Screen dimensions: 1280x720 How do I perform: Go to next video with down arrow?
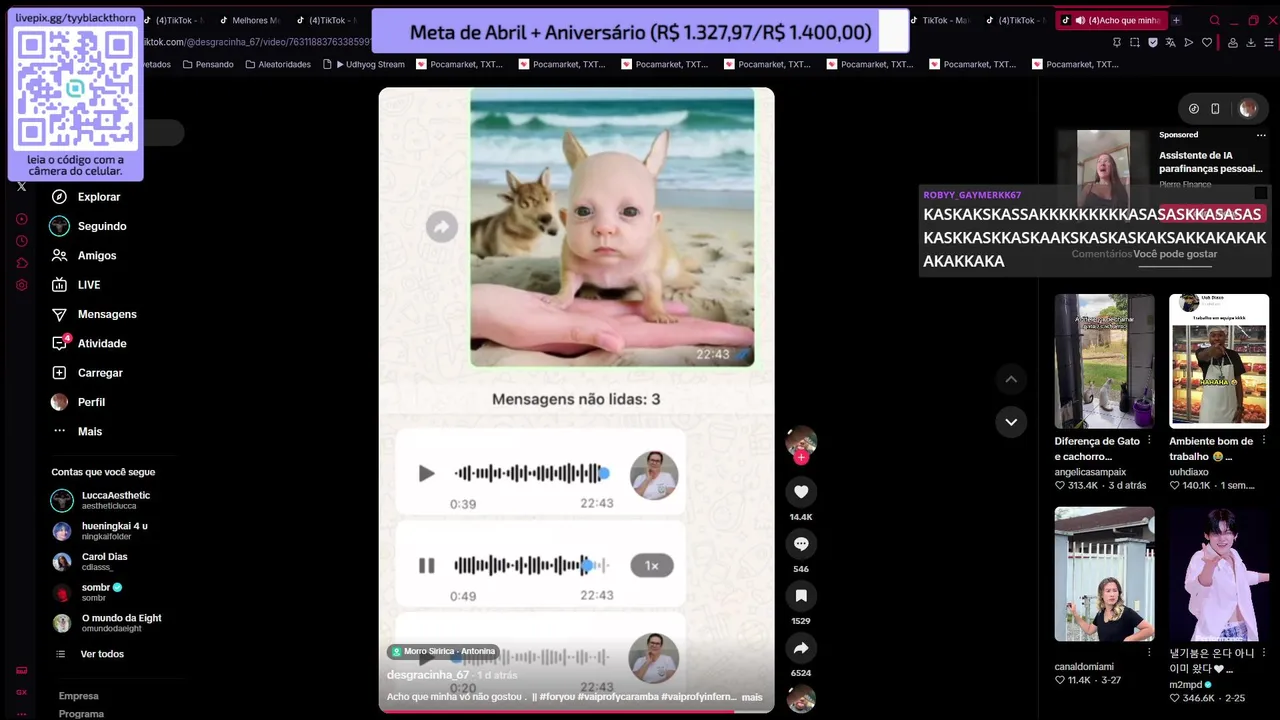(x=1011, y=422)
